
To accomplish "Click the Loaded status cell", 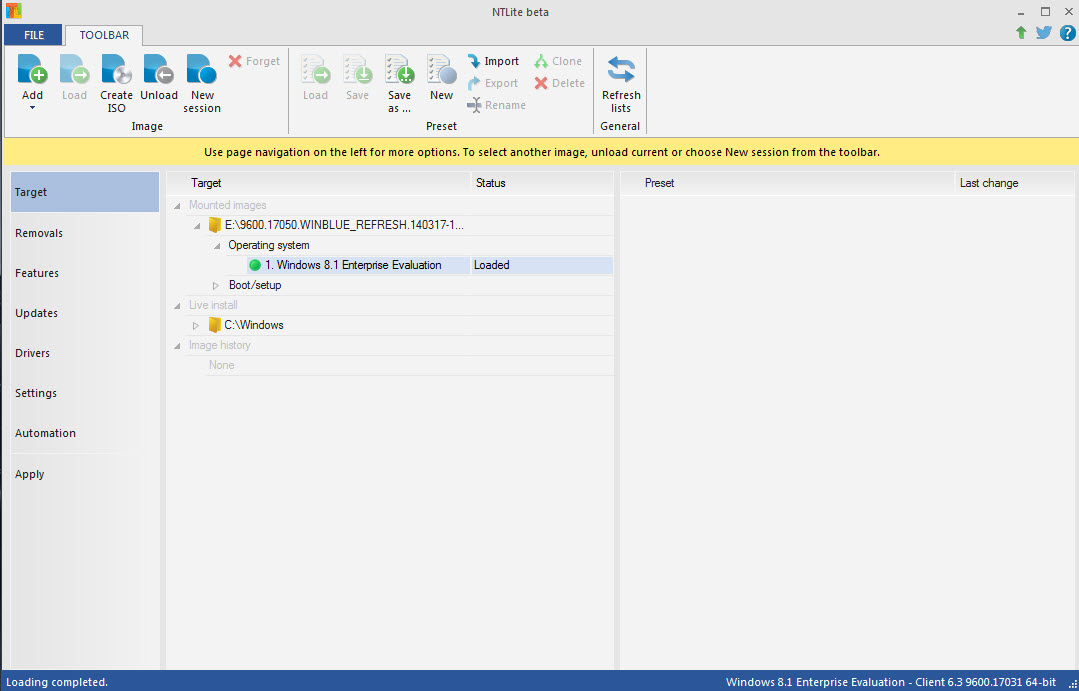I will [x=542, y=265].
